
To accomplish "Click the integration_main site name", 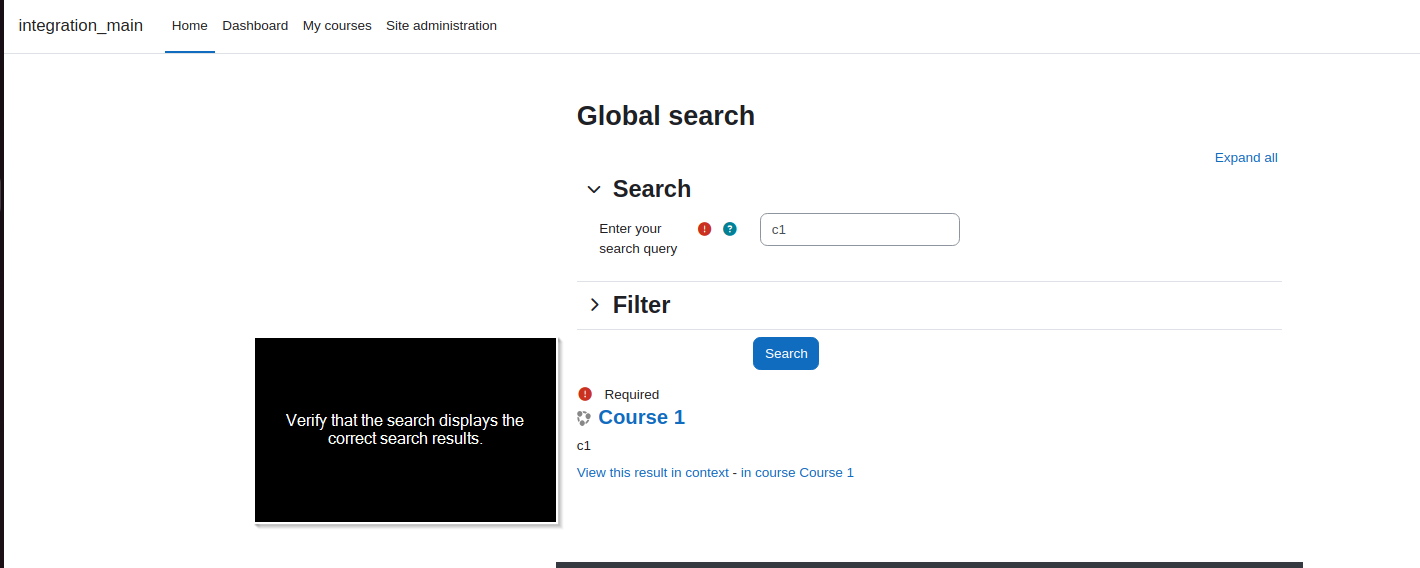I will tap(81, 25).
